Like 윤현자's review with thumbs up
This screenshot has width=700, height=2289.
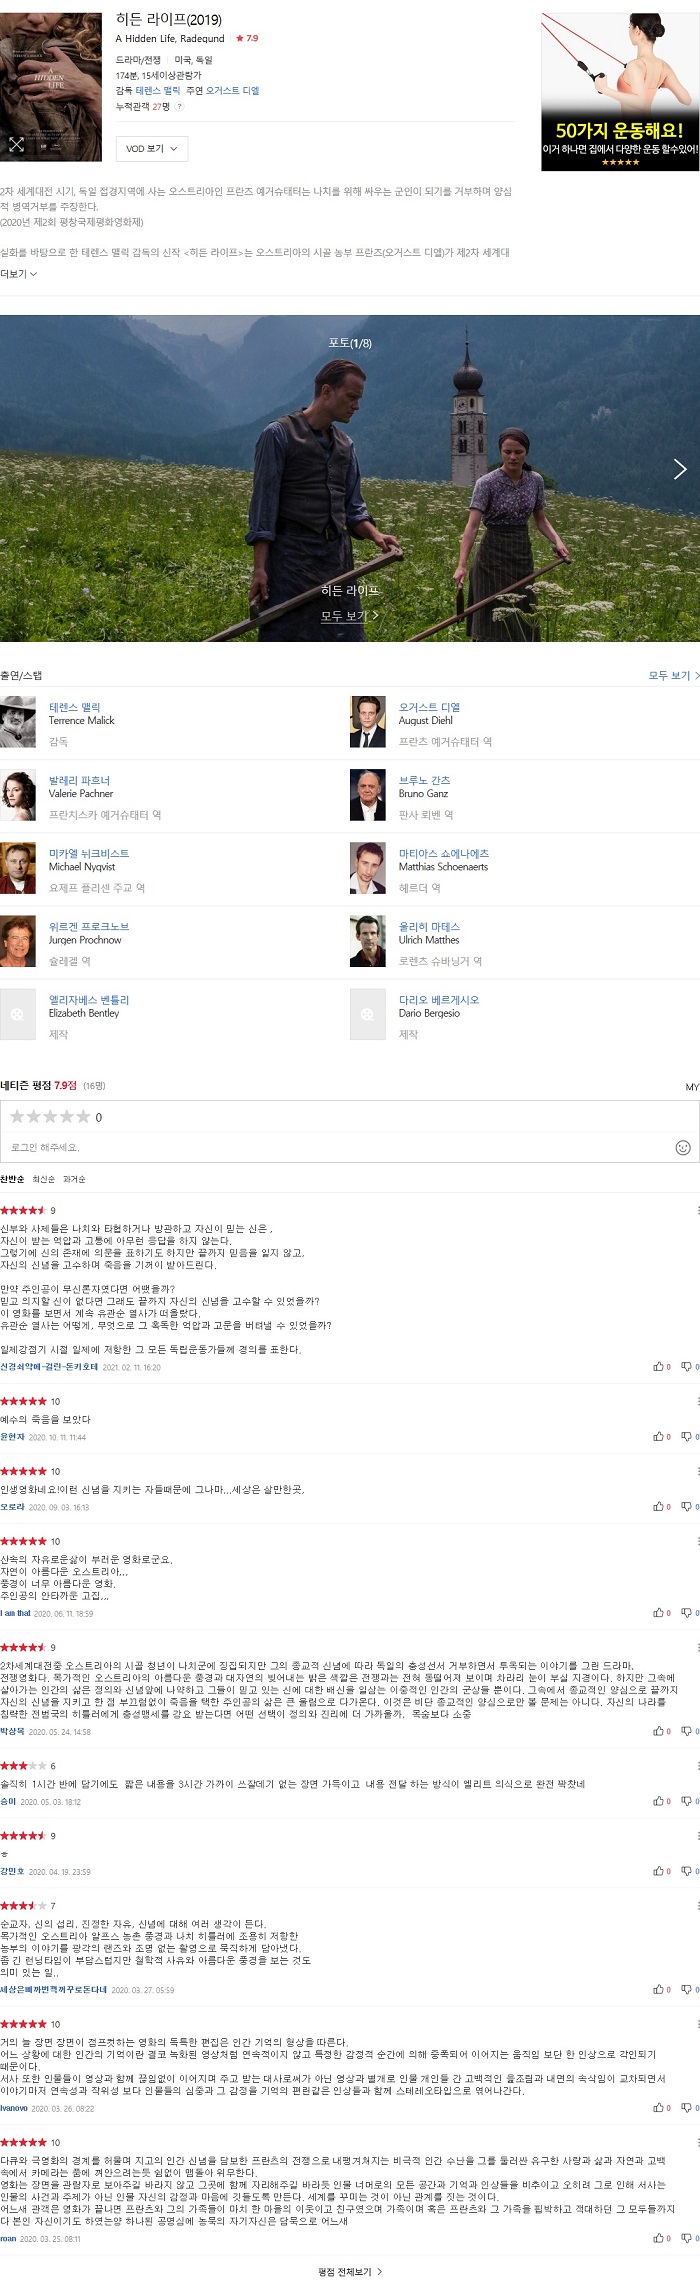661,1436
